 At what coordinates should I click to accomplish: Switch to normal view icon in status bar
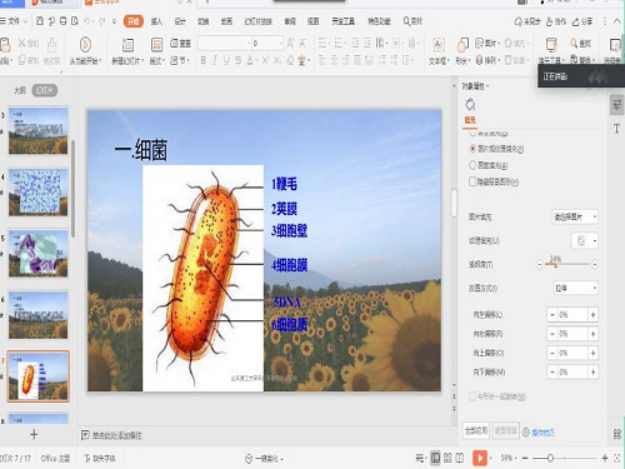435,457
